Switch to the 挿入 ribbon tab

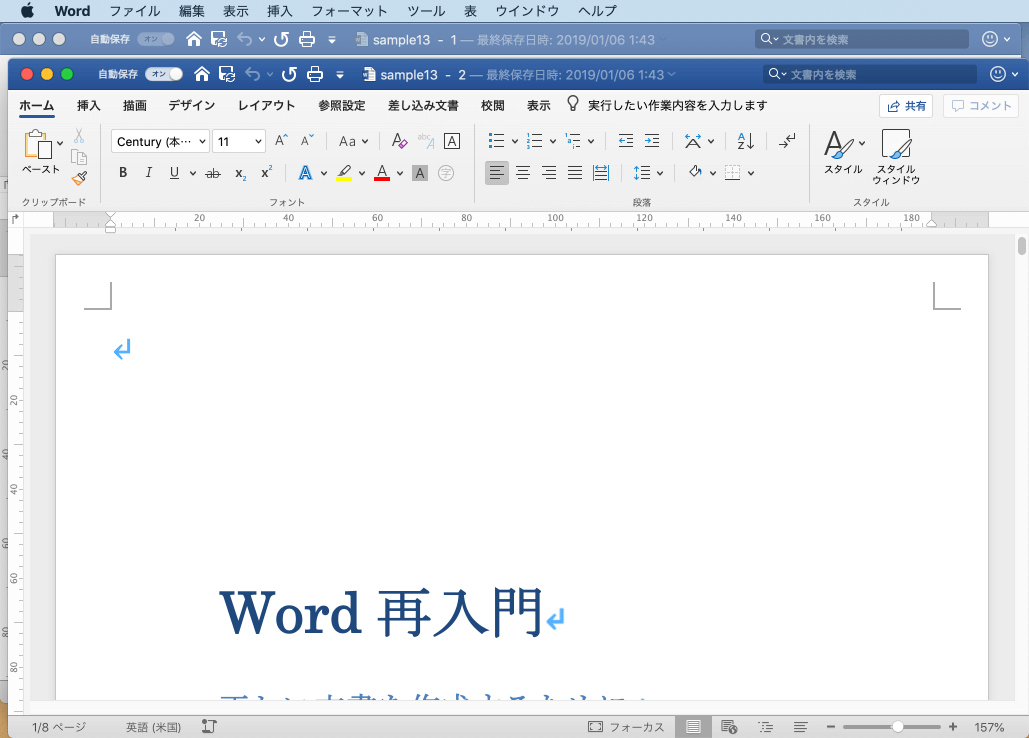89,106
